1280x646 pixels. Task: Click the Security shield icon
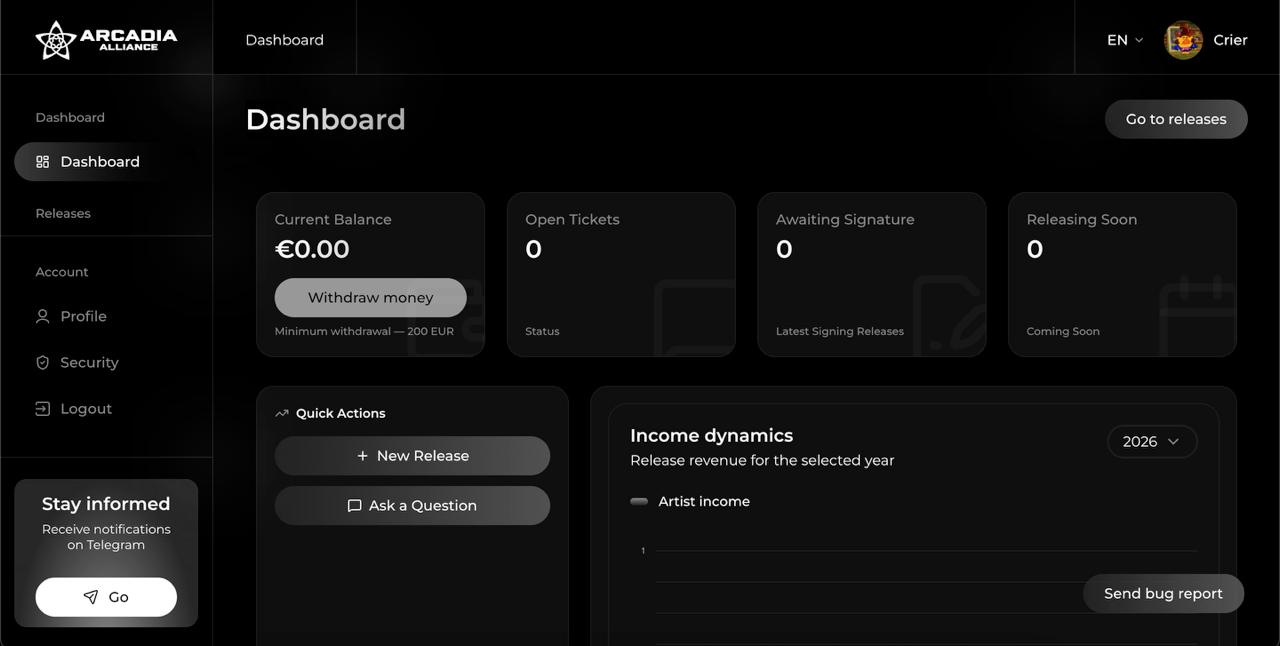(42, 362)
